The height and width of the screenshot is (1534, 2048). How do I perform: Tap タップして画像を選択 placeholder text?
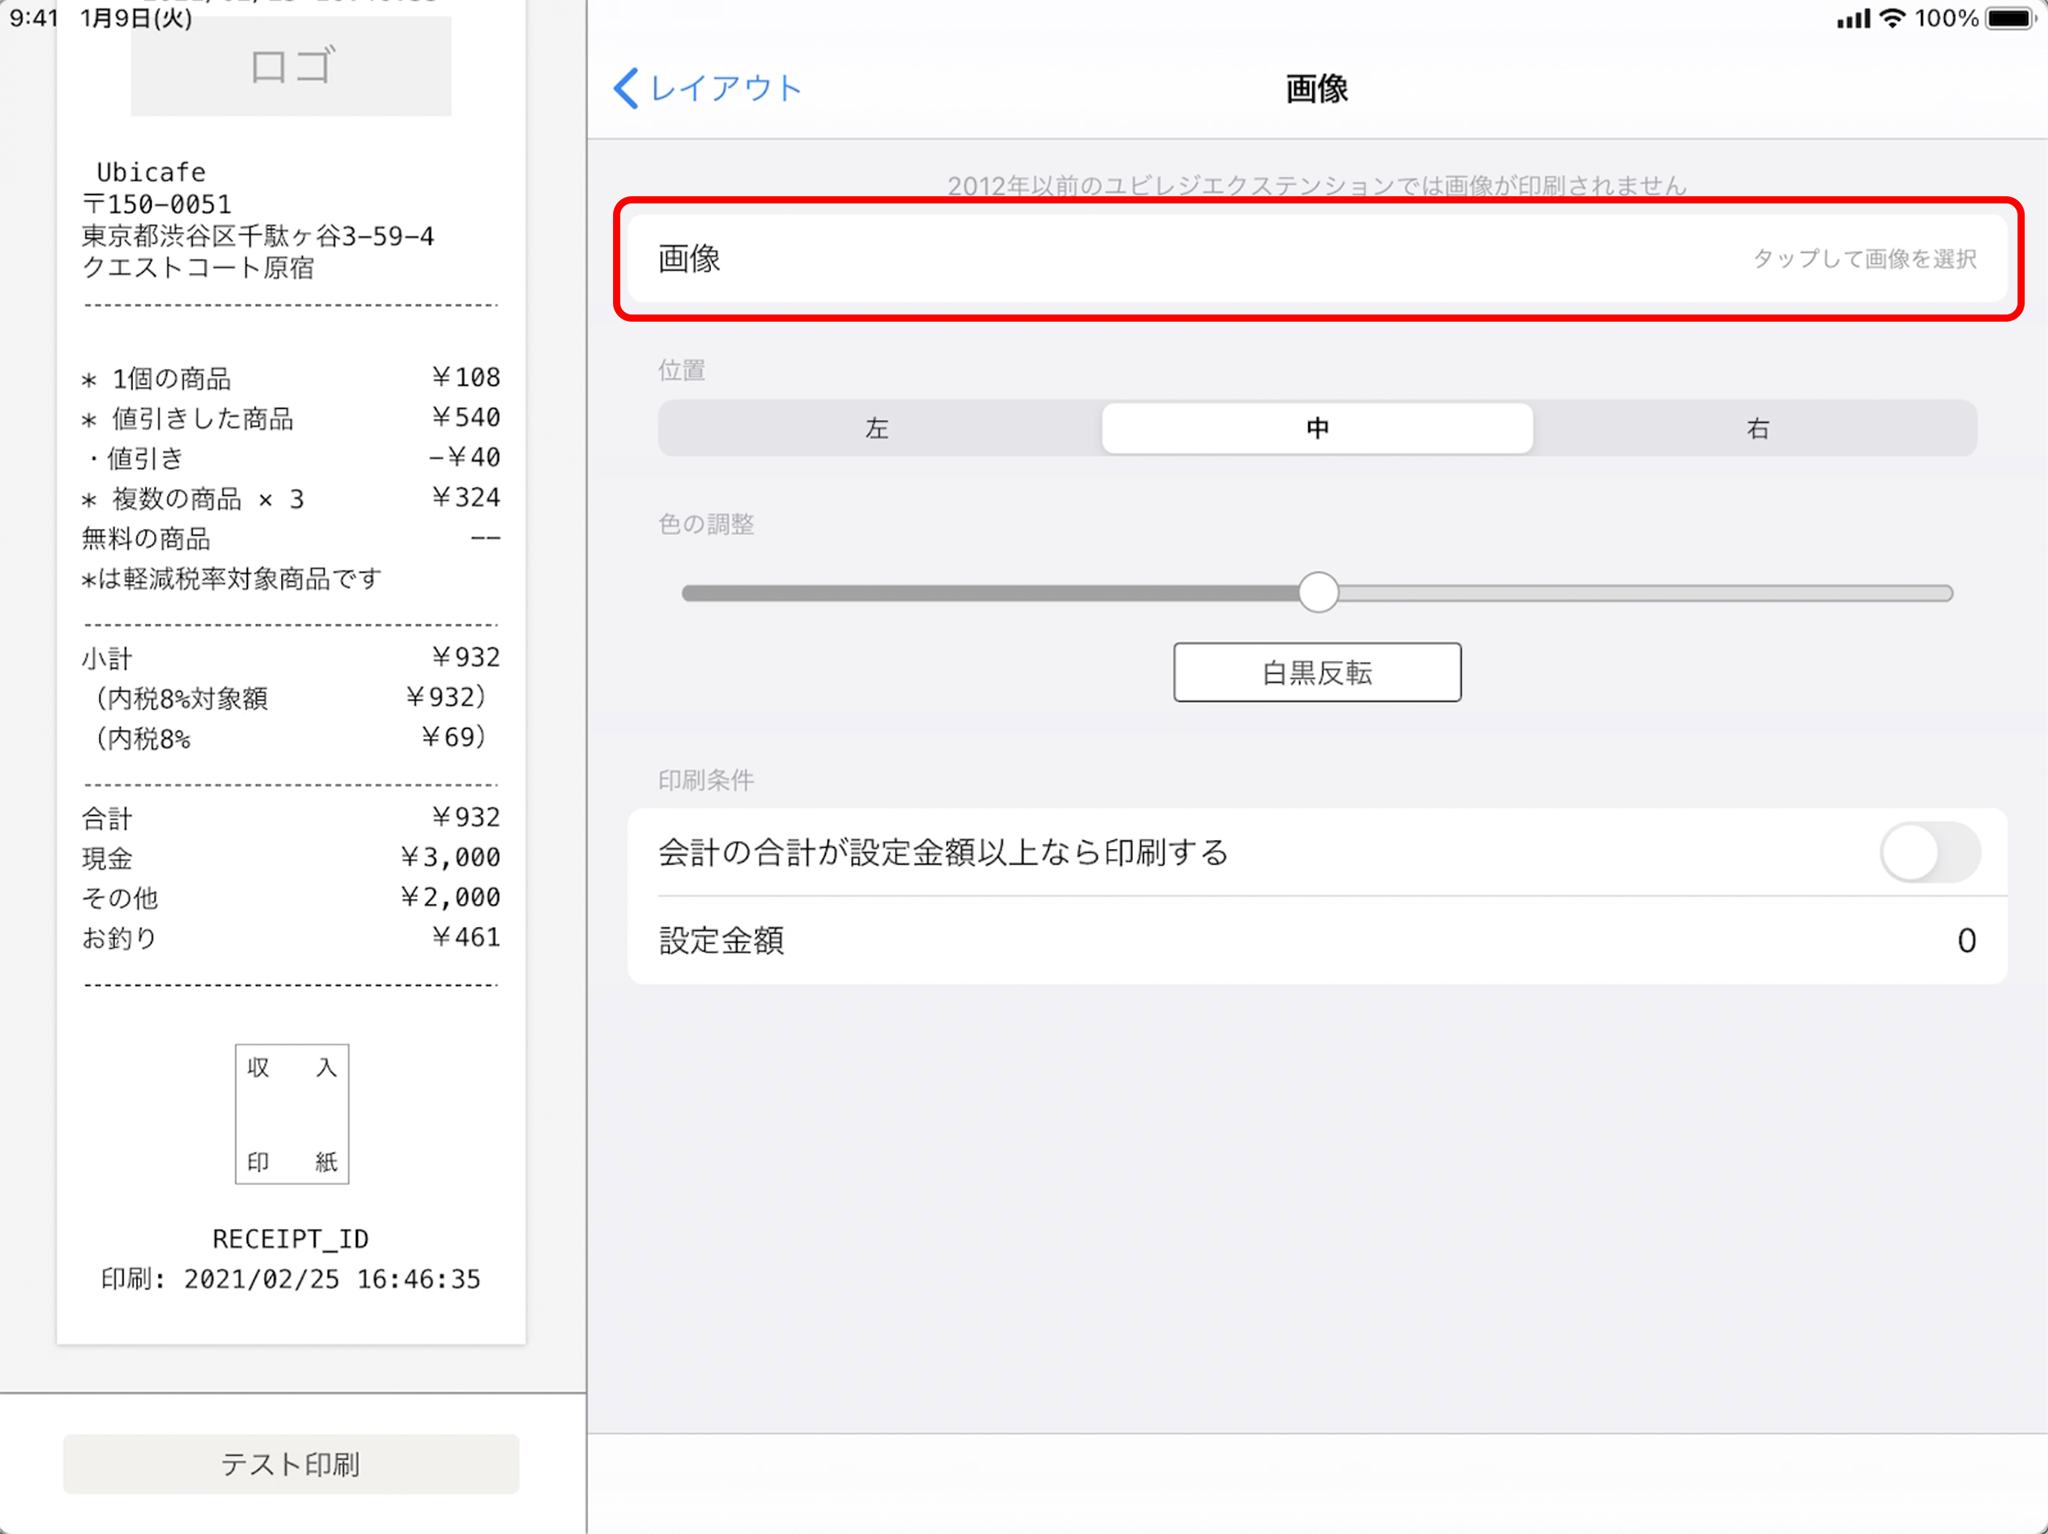pyautogui.click(x=1864, y=259)
